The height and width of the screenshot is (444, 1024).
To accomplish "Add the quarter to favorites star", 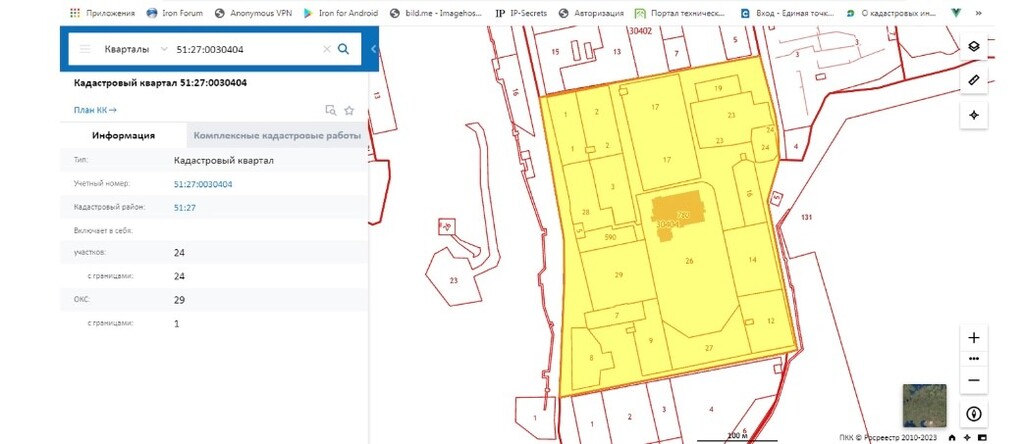I will click(349, 110).
